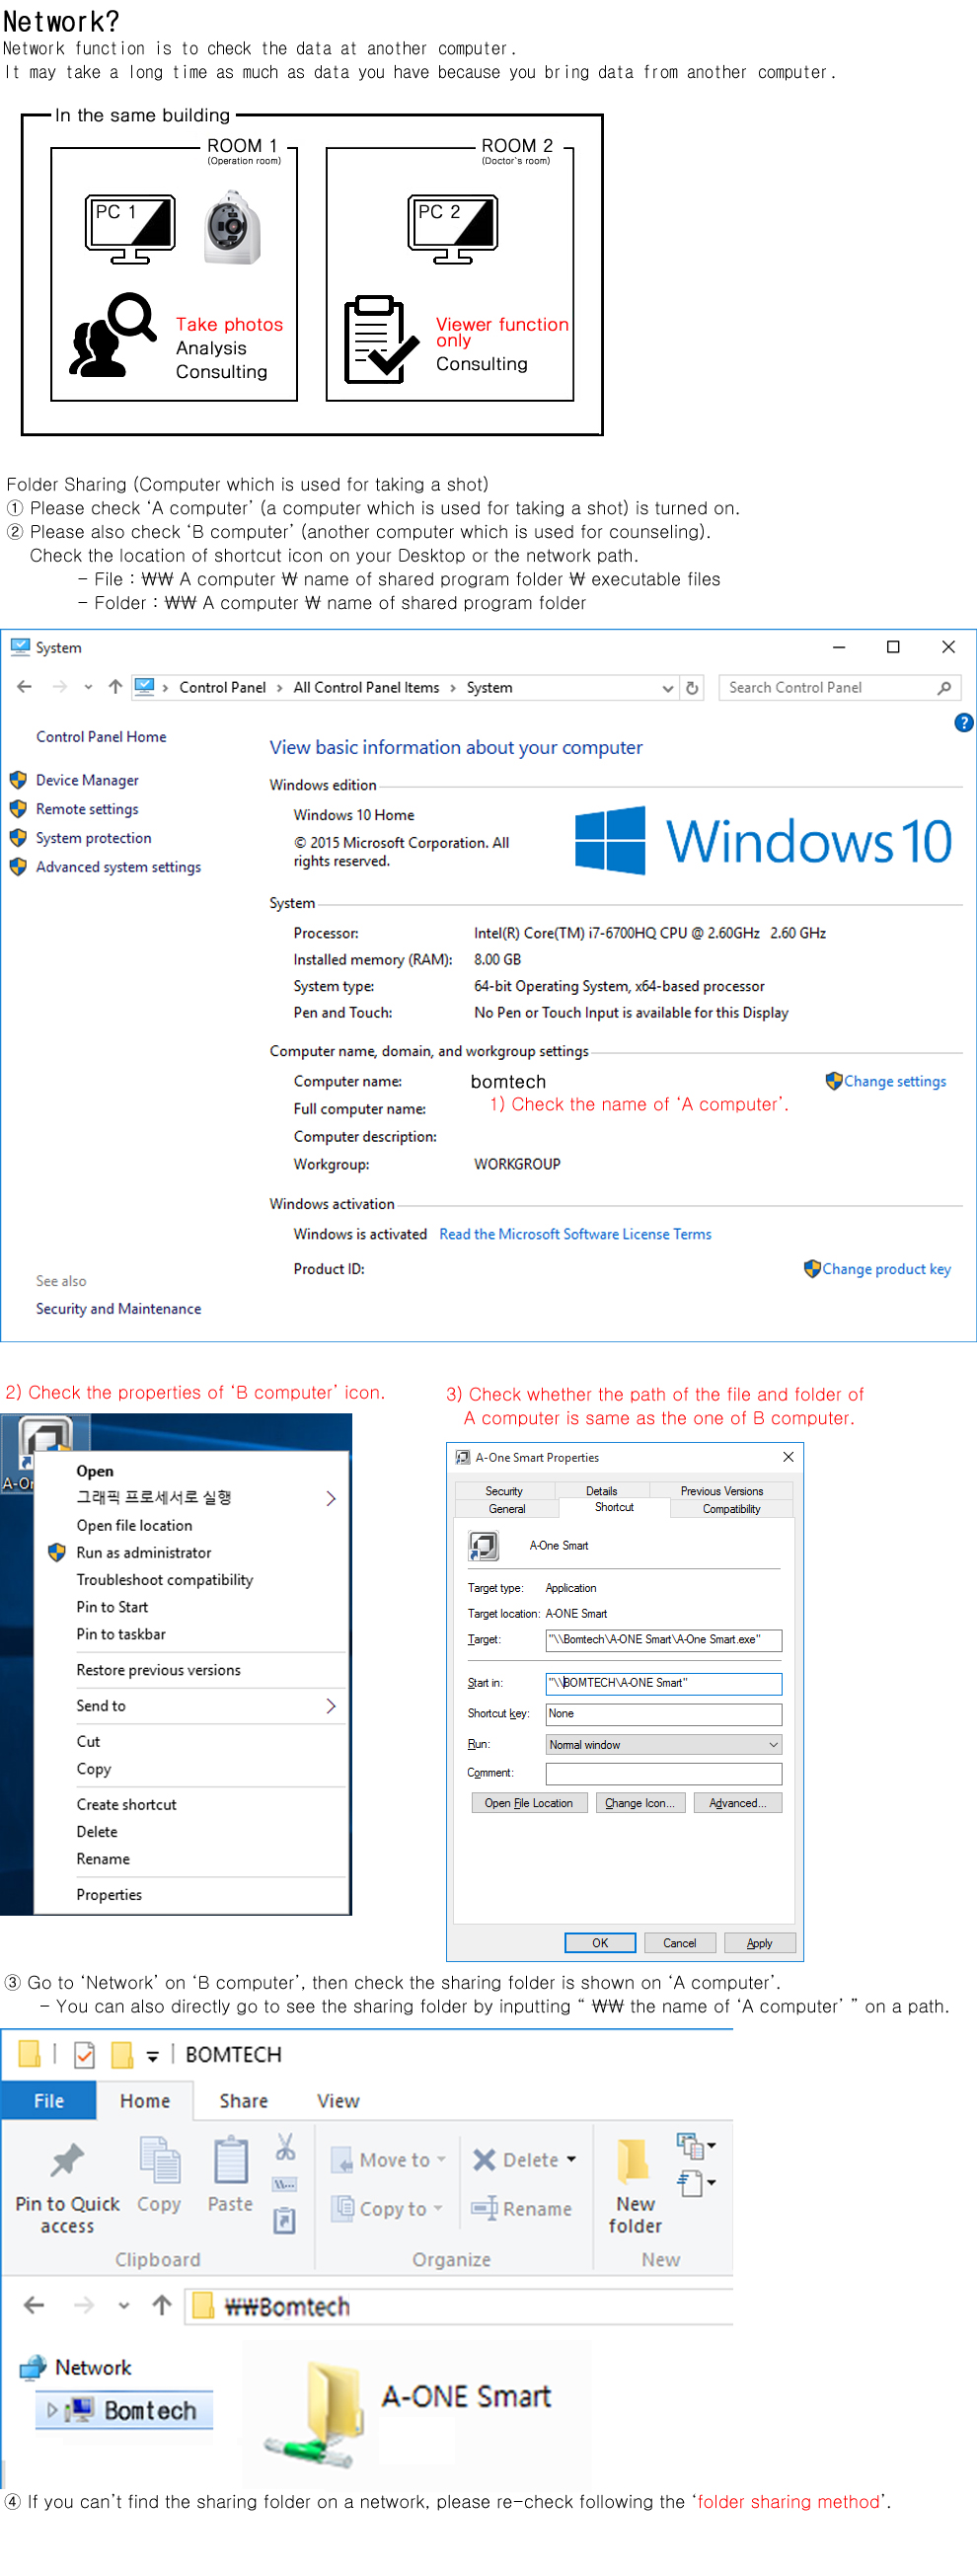The height and width of the screenshot is (2576, 977).
Task: Expand the Bomtech node under Network
Action: tap(52, 2411)
